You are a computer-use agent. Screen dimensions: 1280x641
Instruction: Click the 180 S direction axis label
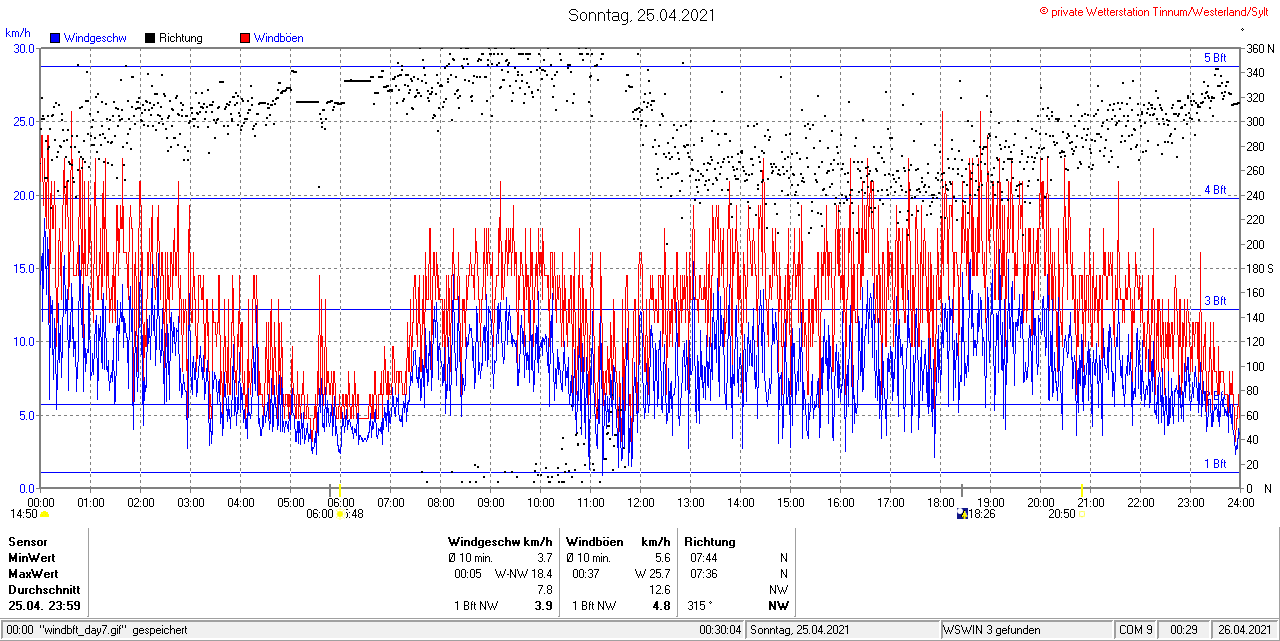pyautogui.click(x=1259, y=268)
